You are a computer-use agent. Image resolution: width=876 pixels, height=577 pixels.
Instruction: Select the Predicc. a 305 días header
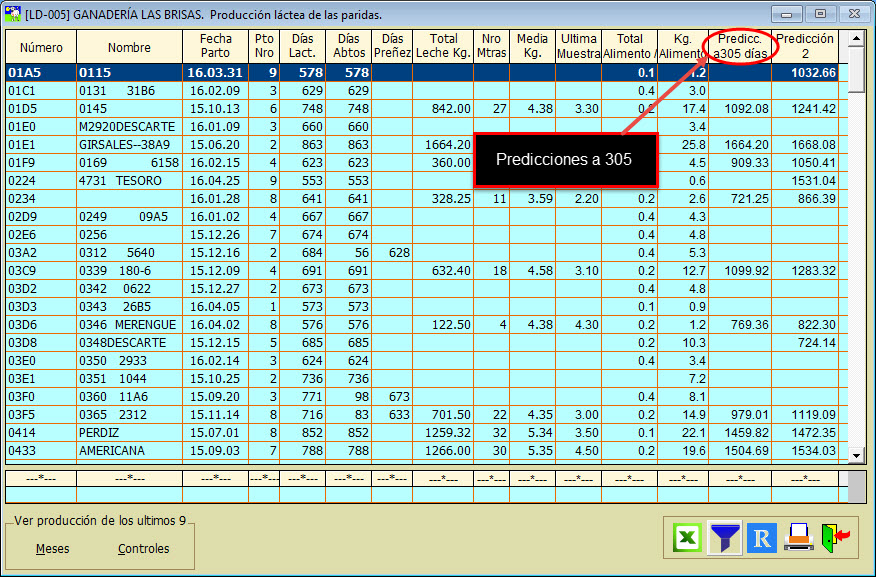pos(740,46)
